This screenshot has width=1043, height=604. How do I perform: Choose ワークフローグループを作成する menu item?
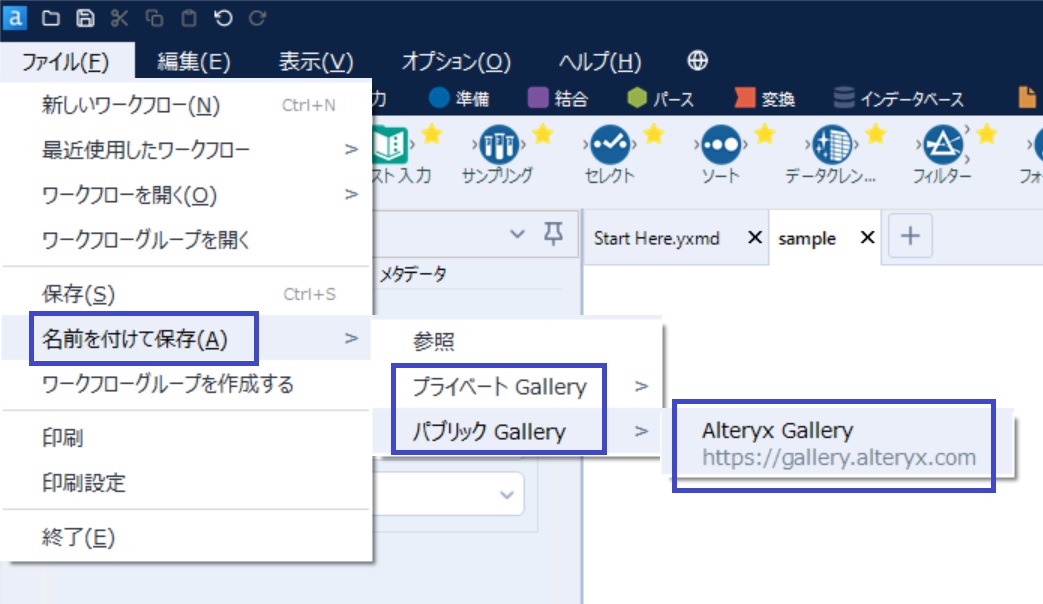pyautogui.click(x=186, y=384)
